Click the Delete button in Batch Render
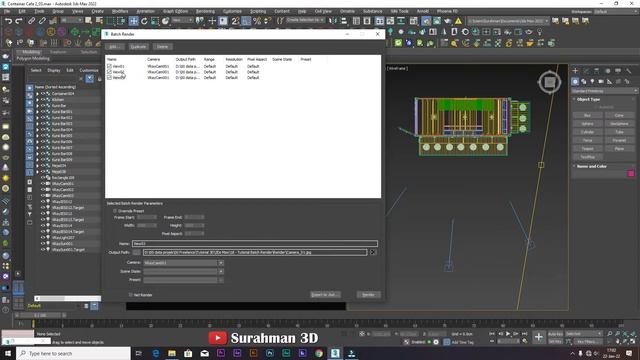640x360 pixels. pos(162,47)
